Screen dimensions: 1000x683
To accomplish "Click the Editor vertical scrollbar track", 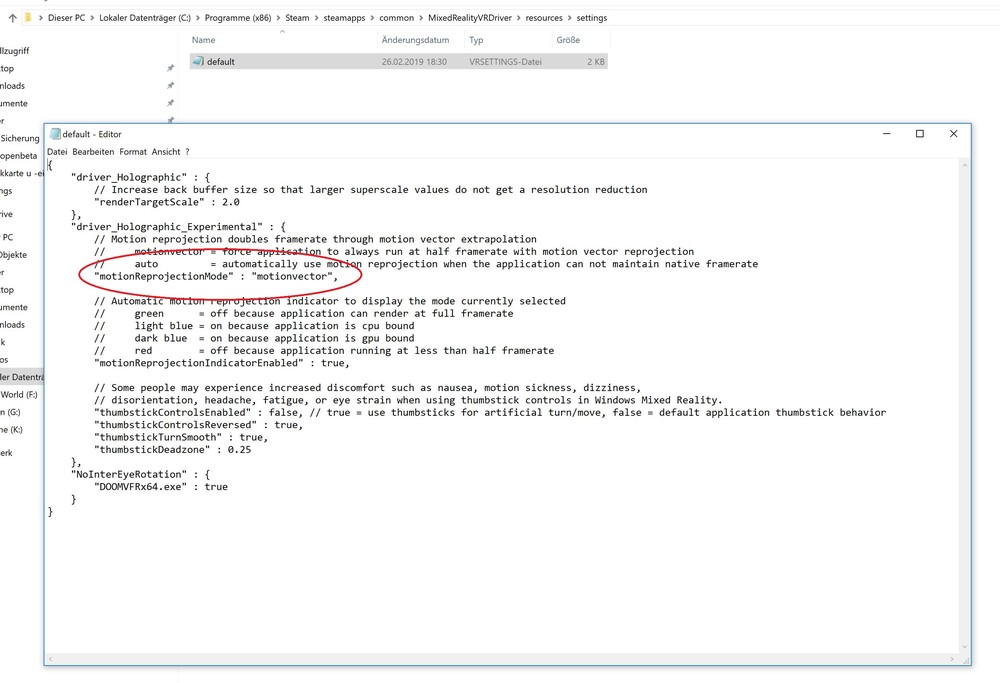I will pos(964,406).
